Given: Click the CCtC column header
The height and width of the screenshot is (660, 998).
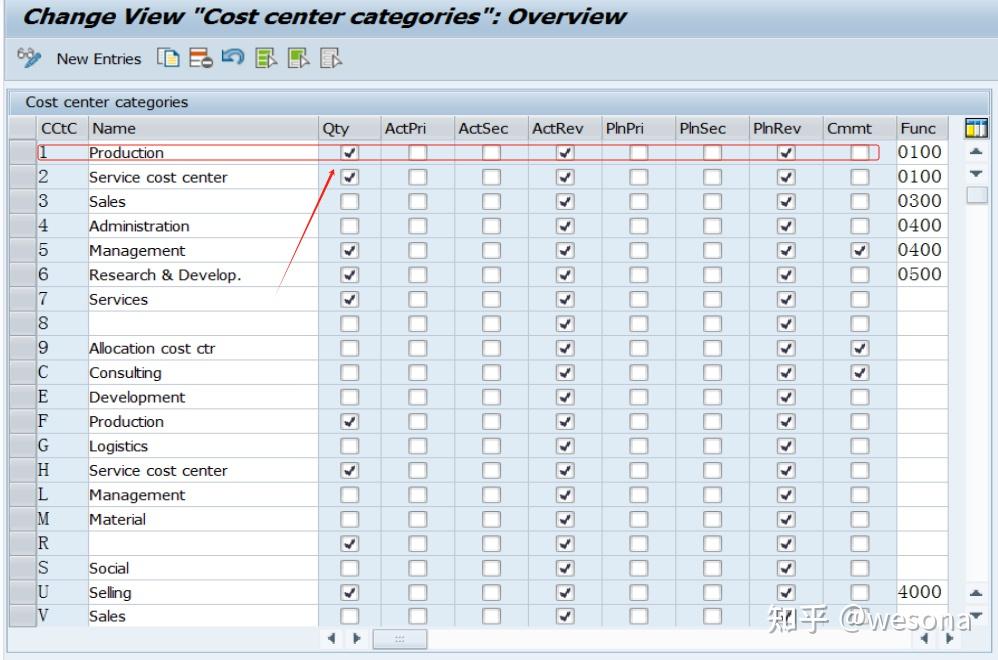Looking at the screenshot, I should [62, 128].
